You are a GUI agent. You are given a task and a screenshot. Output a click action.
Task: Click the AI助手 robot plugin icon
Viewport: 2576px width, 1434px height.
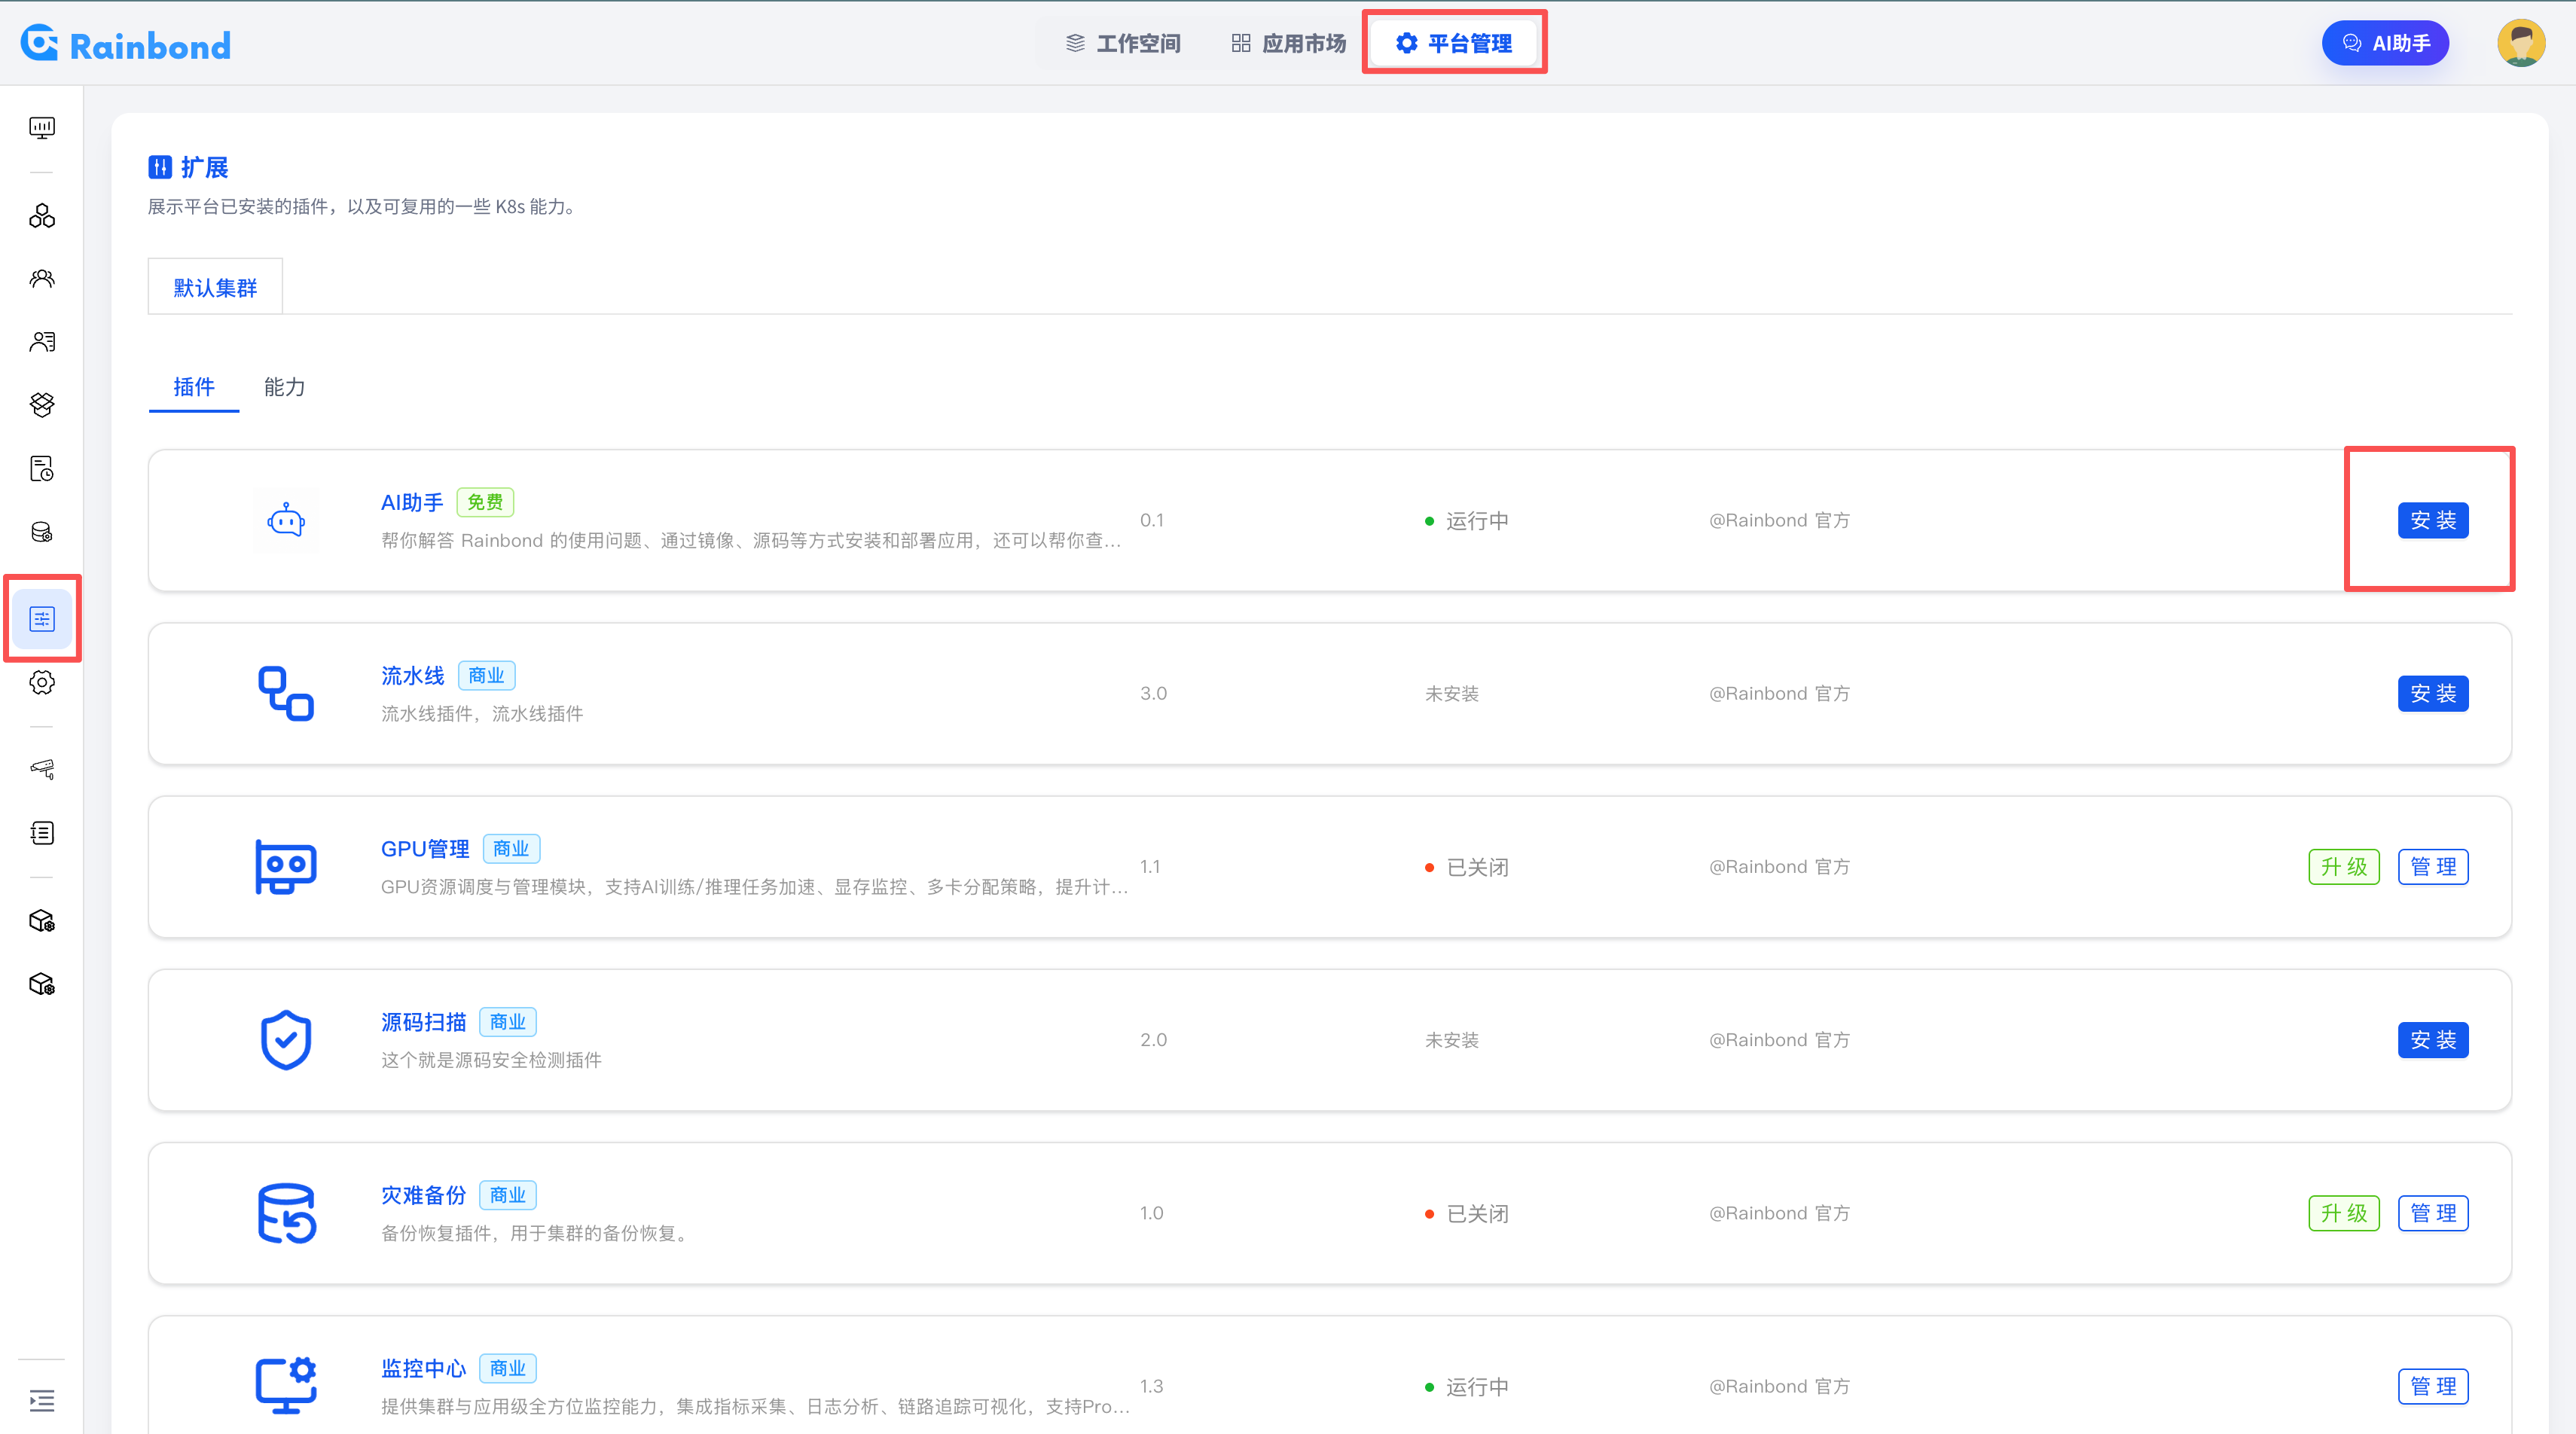(286, 520)
